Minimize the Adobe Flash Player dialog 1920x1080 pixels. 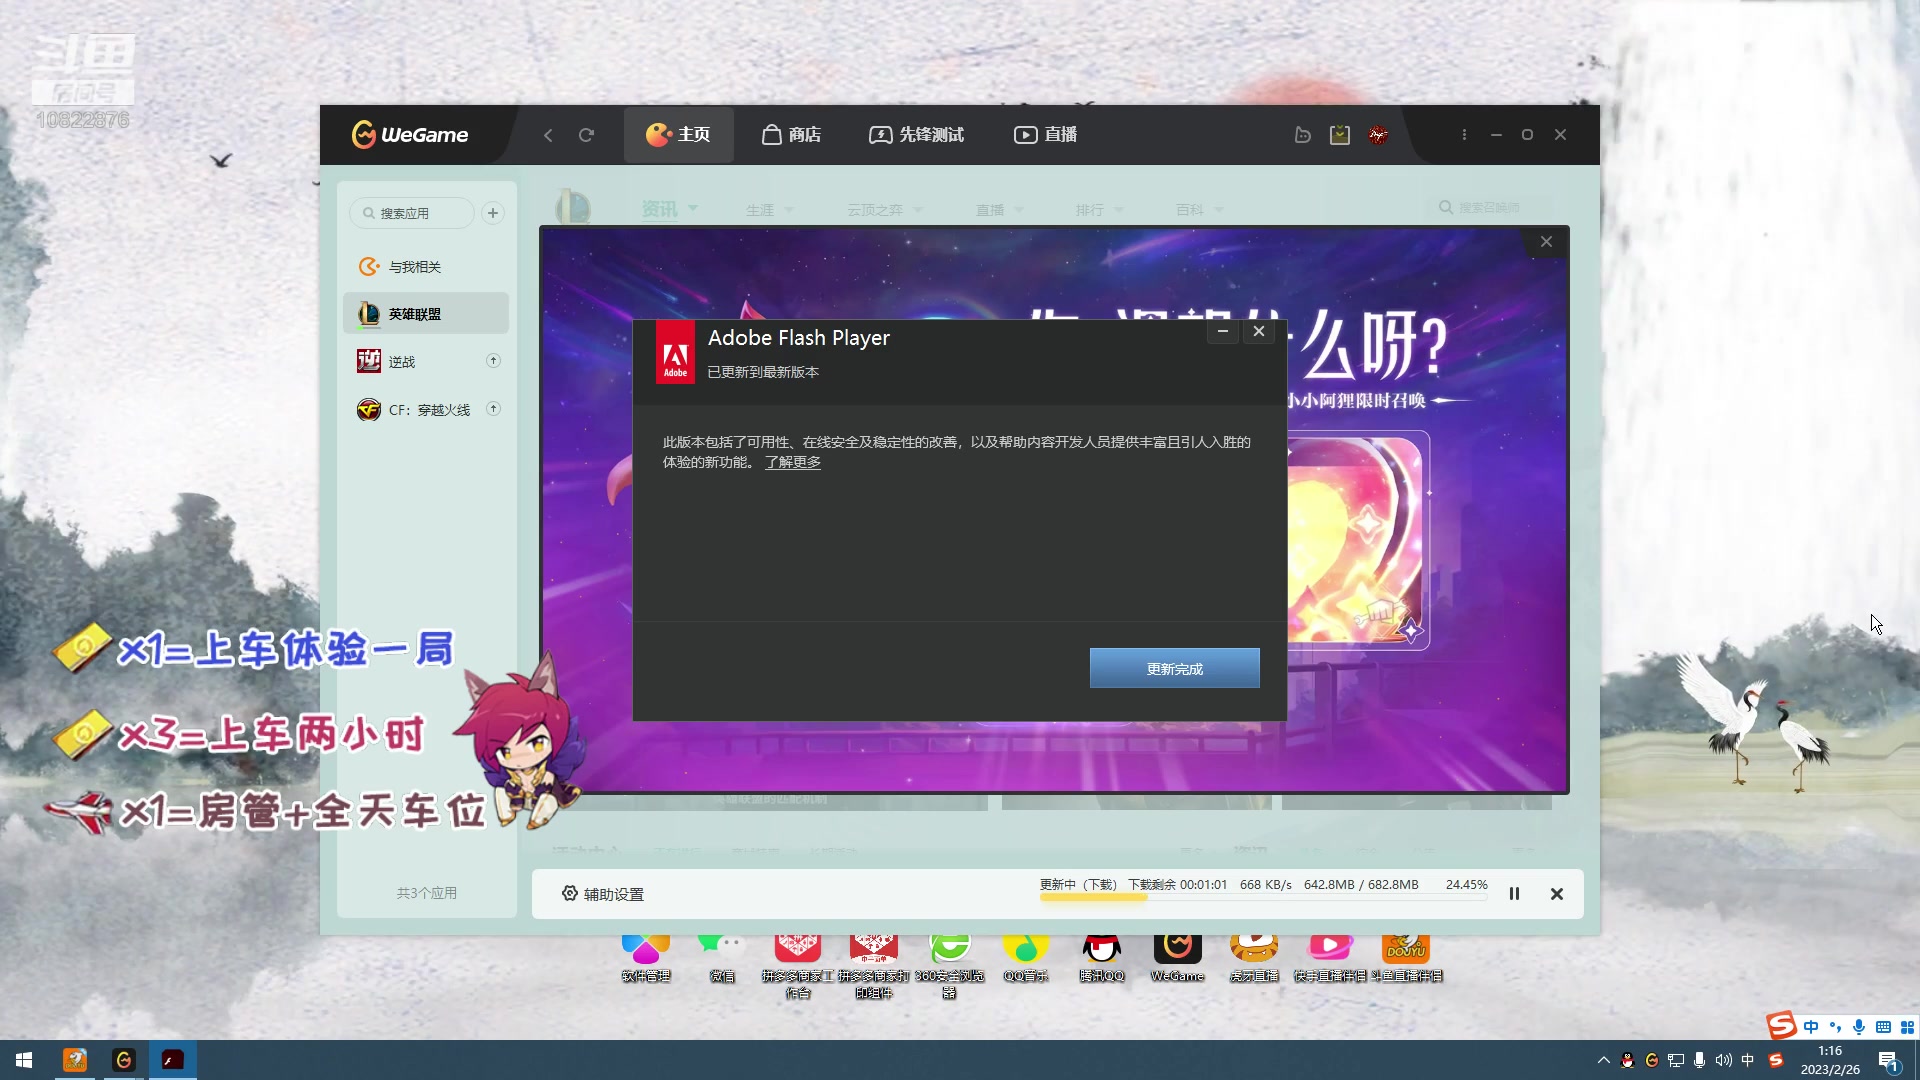pyautogui.click(x=1222, y=331)
